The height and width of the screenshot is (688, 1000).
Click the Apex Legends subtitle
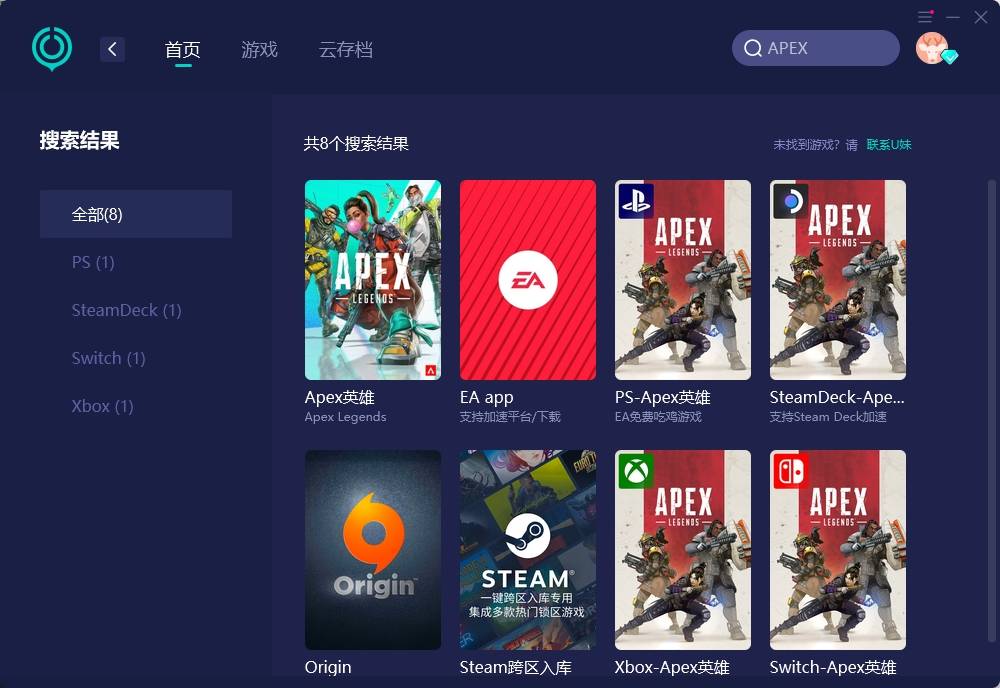pyautogui.click(x=346, y=417)
